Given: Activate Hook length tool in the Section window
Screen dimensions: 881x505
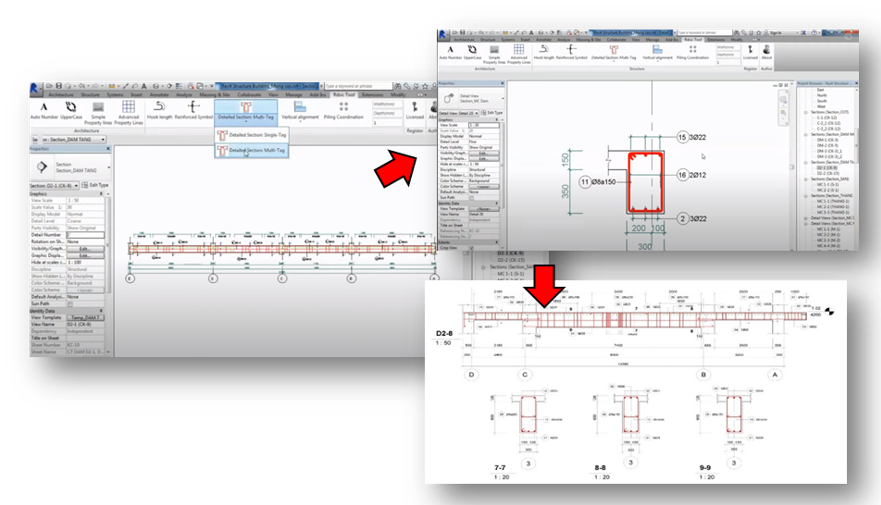Looking at the screenshot, I should point(160,111).
